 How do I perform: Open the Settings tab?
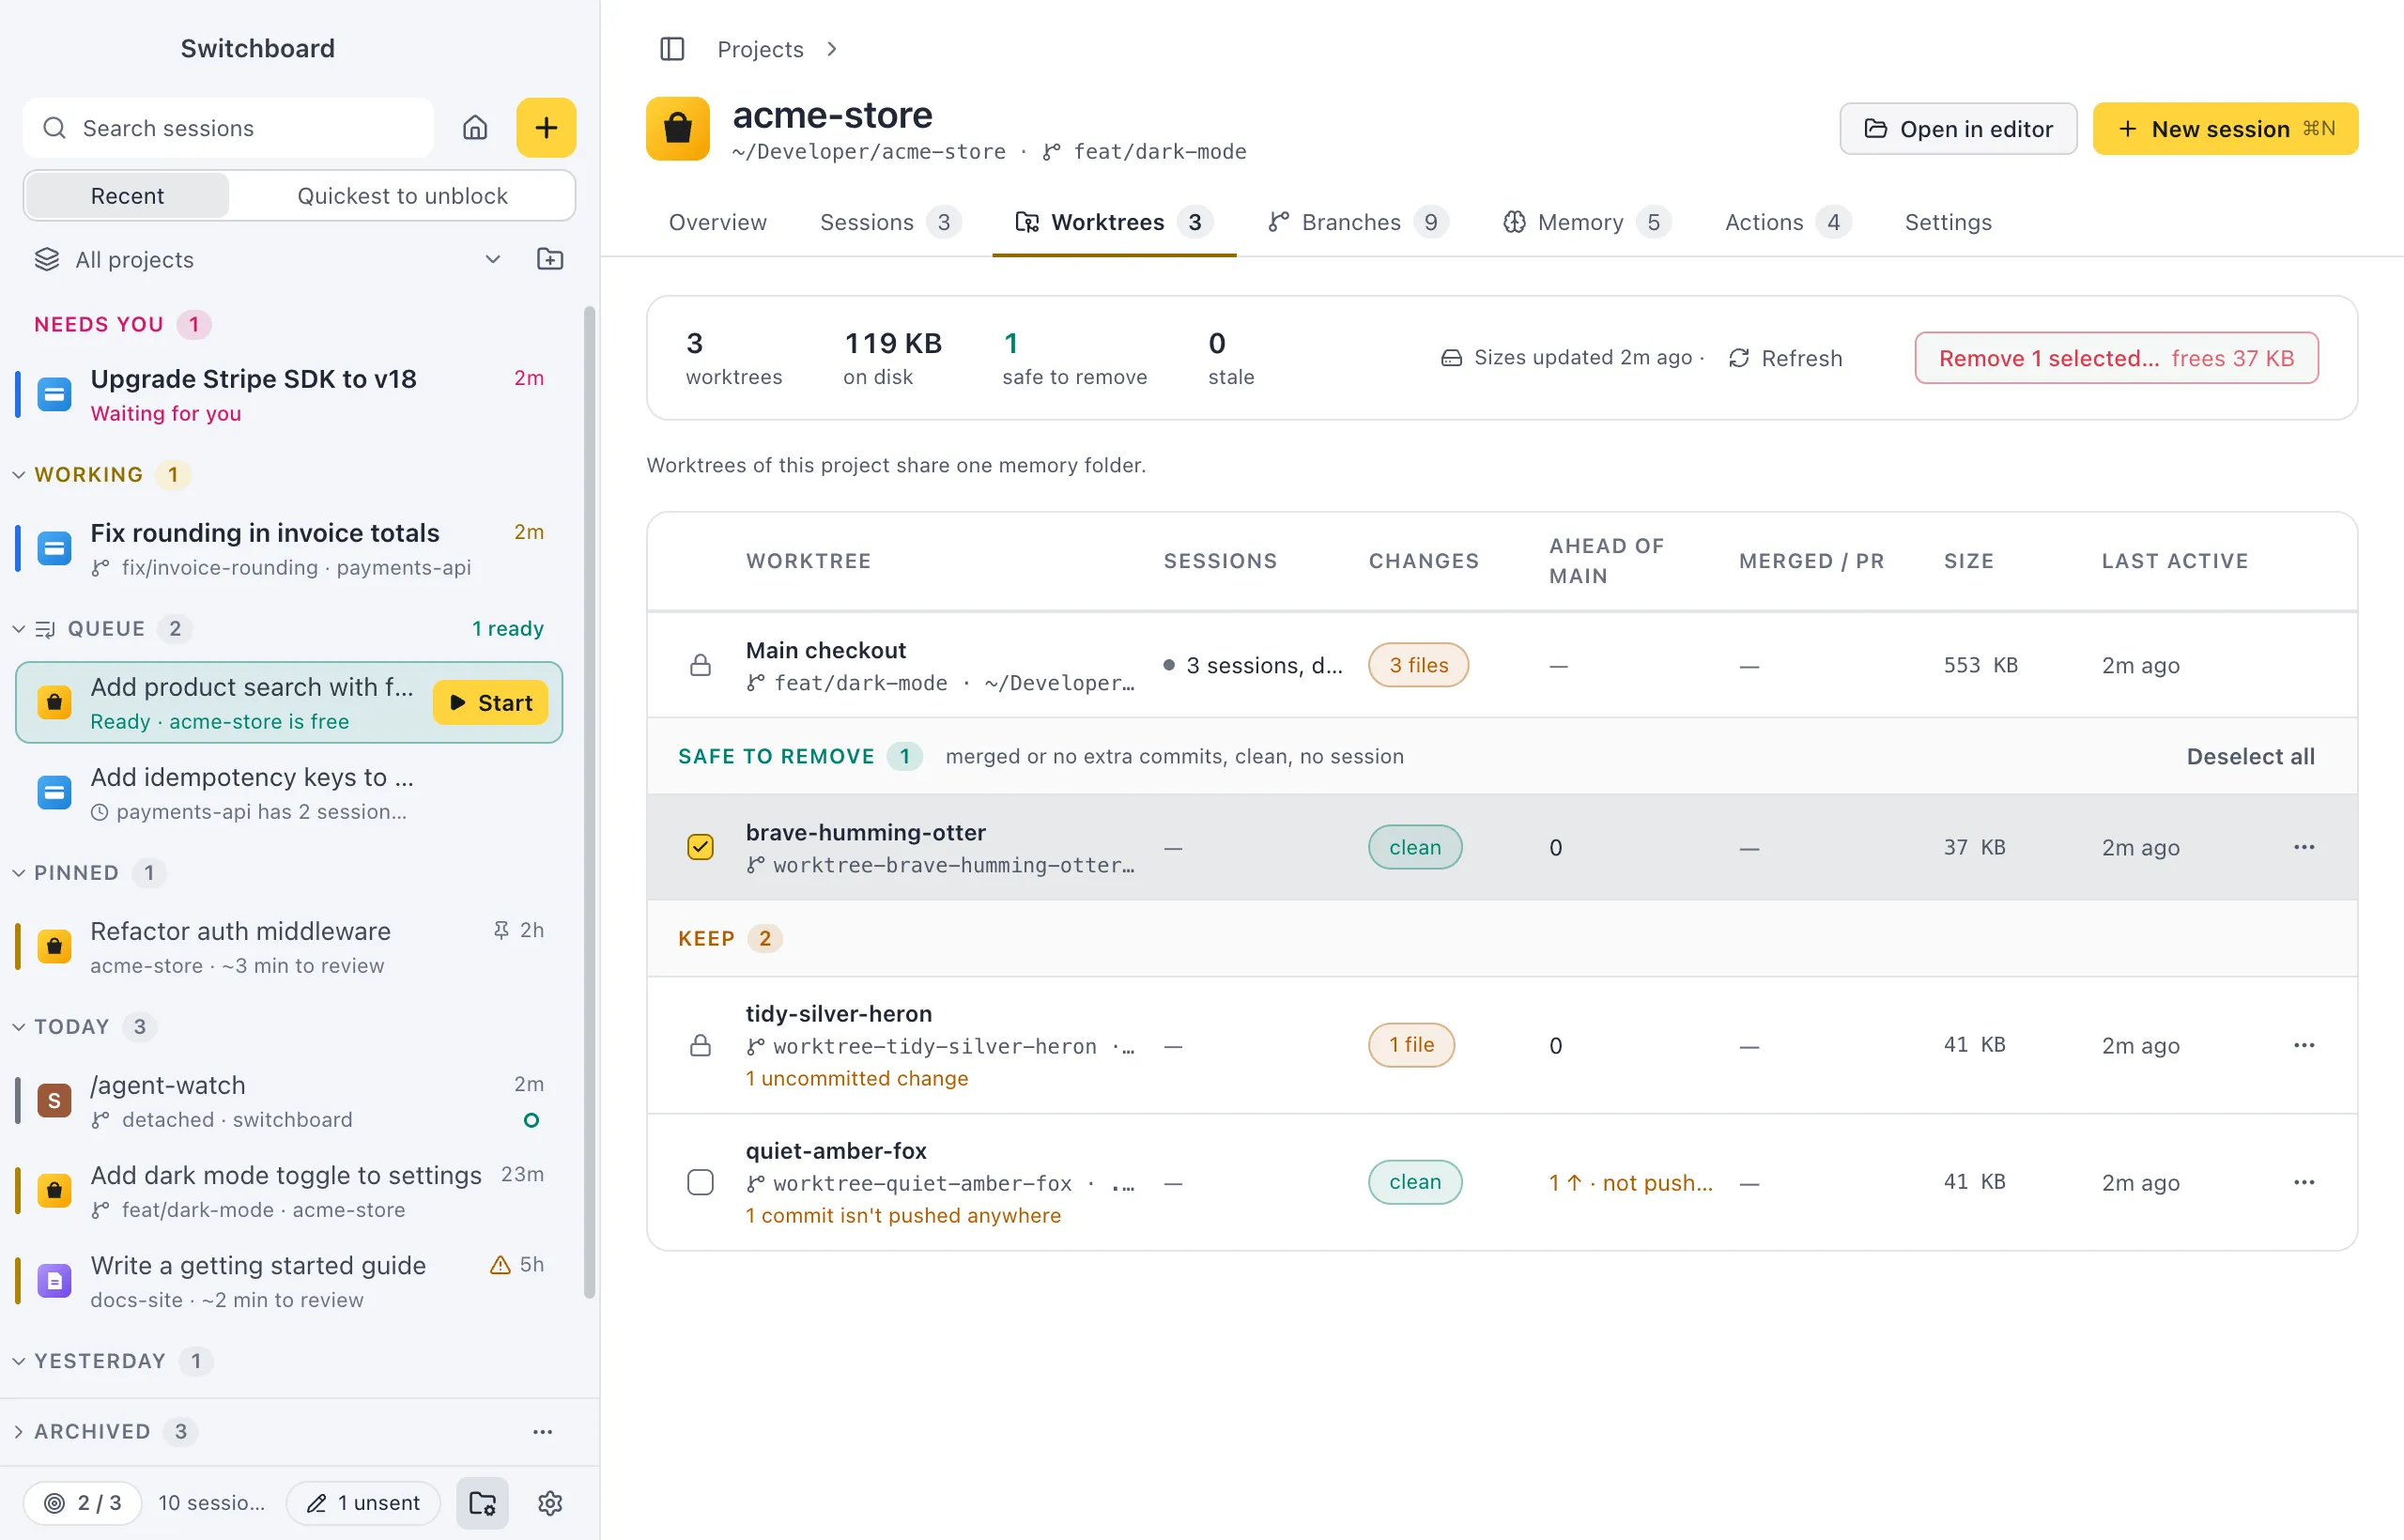[x=1948, y=222]
